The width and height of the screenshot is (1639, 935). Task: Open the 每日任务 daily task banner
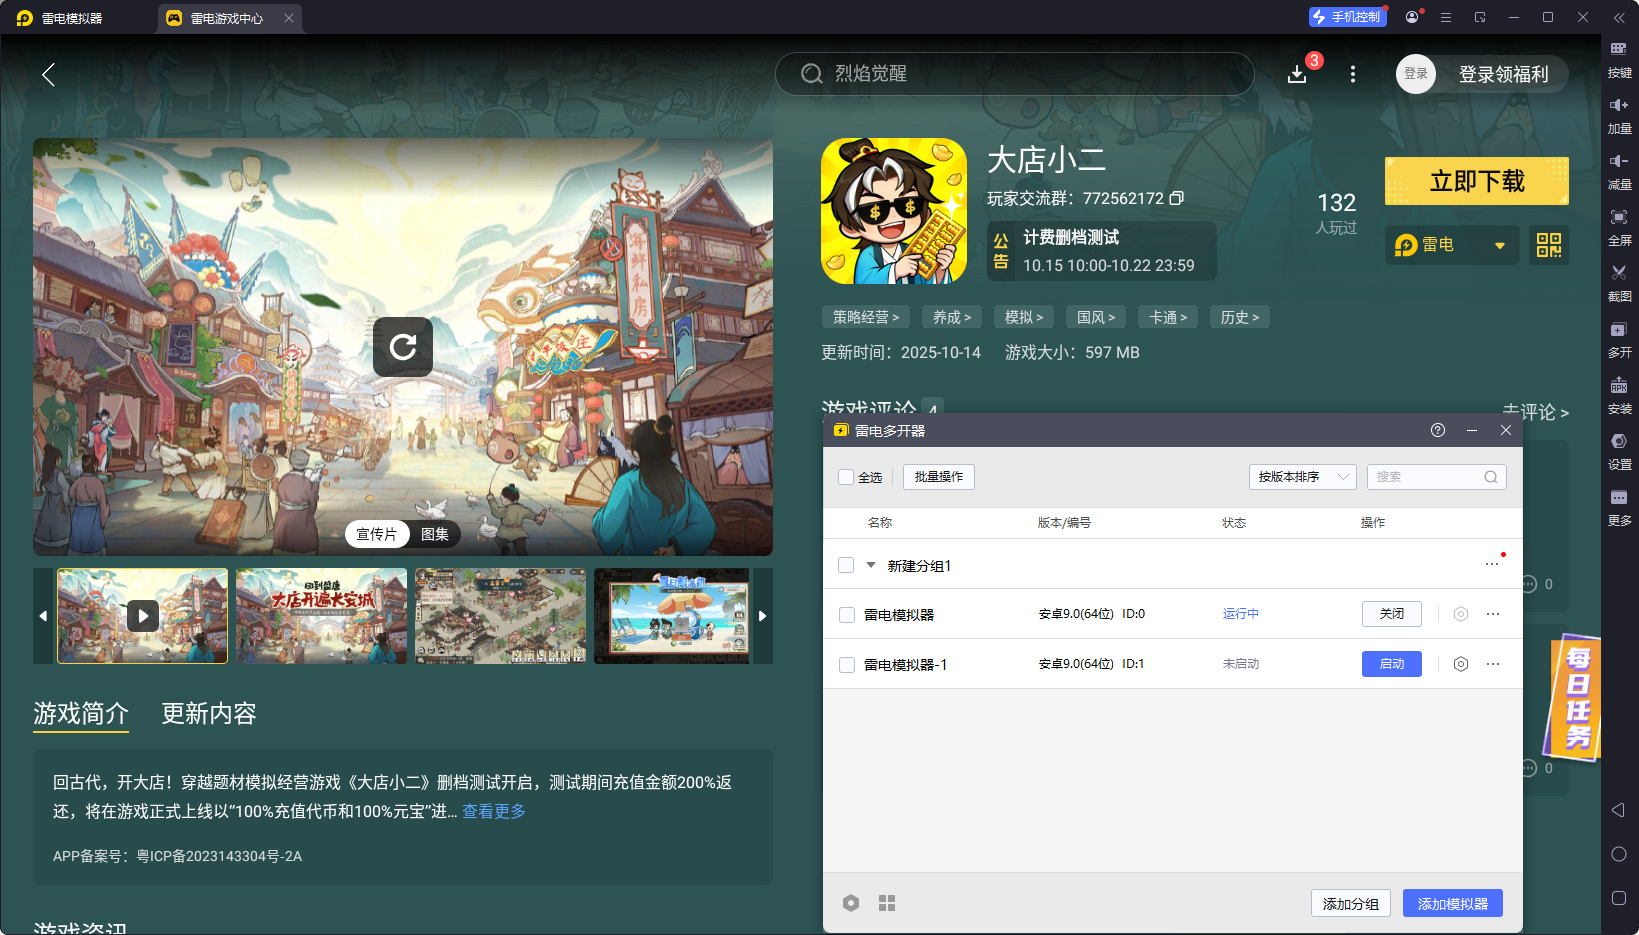click(1574, 696)
